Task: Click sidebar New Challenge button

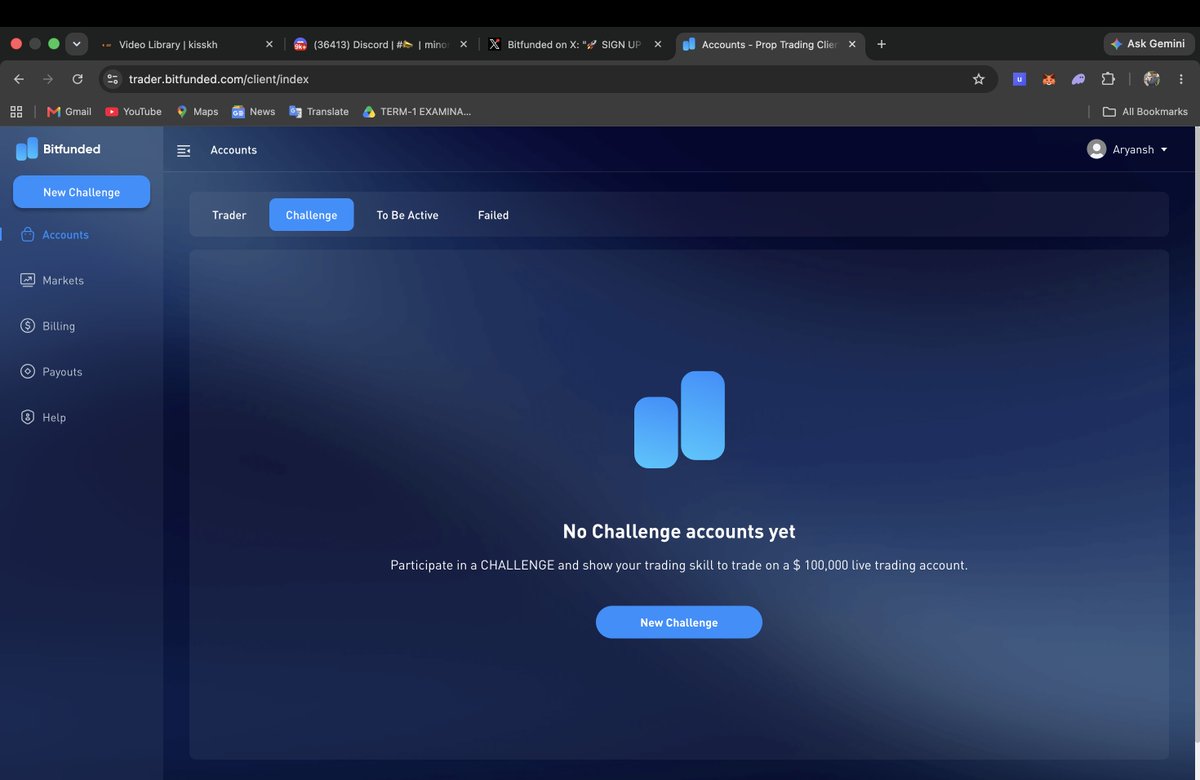Action: click(x=81, y=192)
